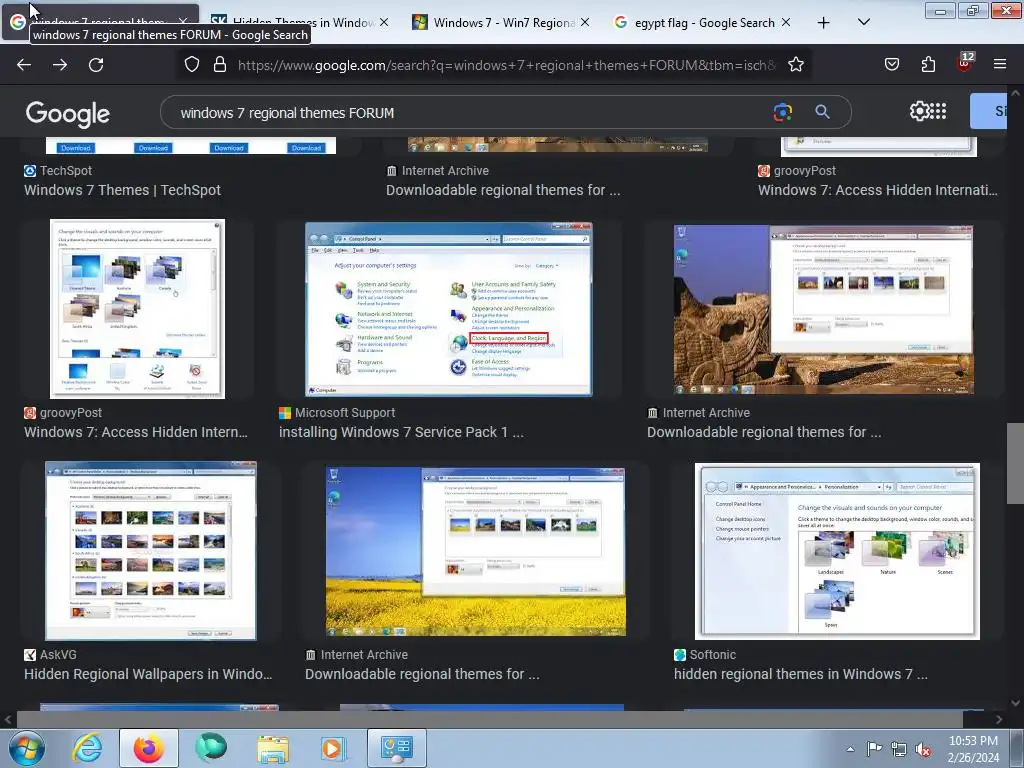Image resolution: width=1024 pixels, height=768 pixels.
Task: Open 'Windows 7 Themes | TechSpot' result
Action: pyautogui.click(x=122, y=190)
